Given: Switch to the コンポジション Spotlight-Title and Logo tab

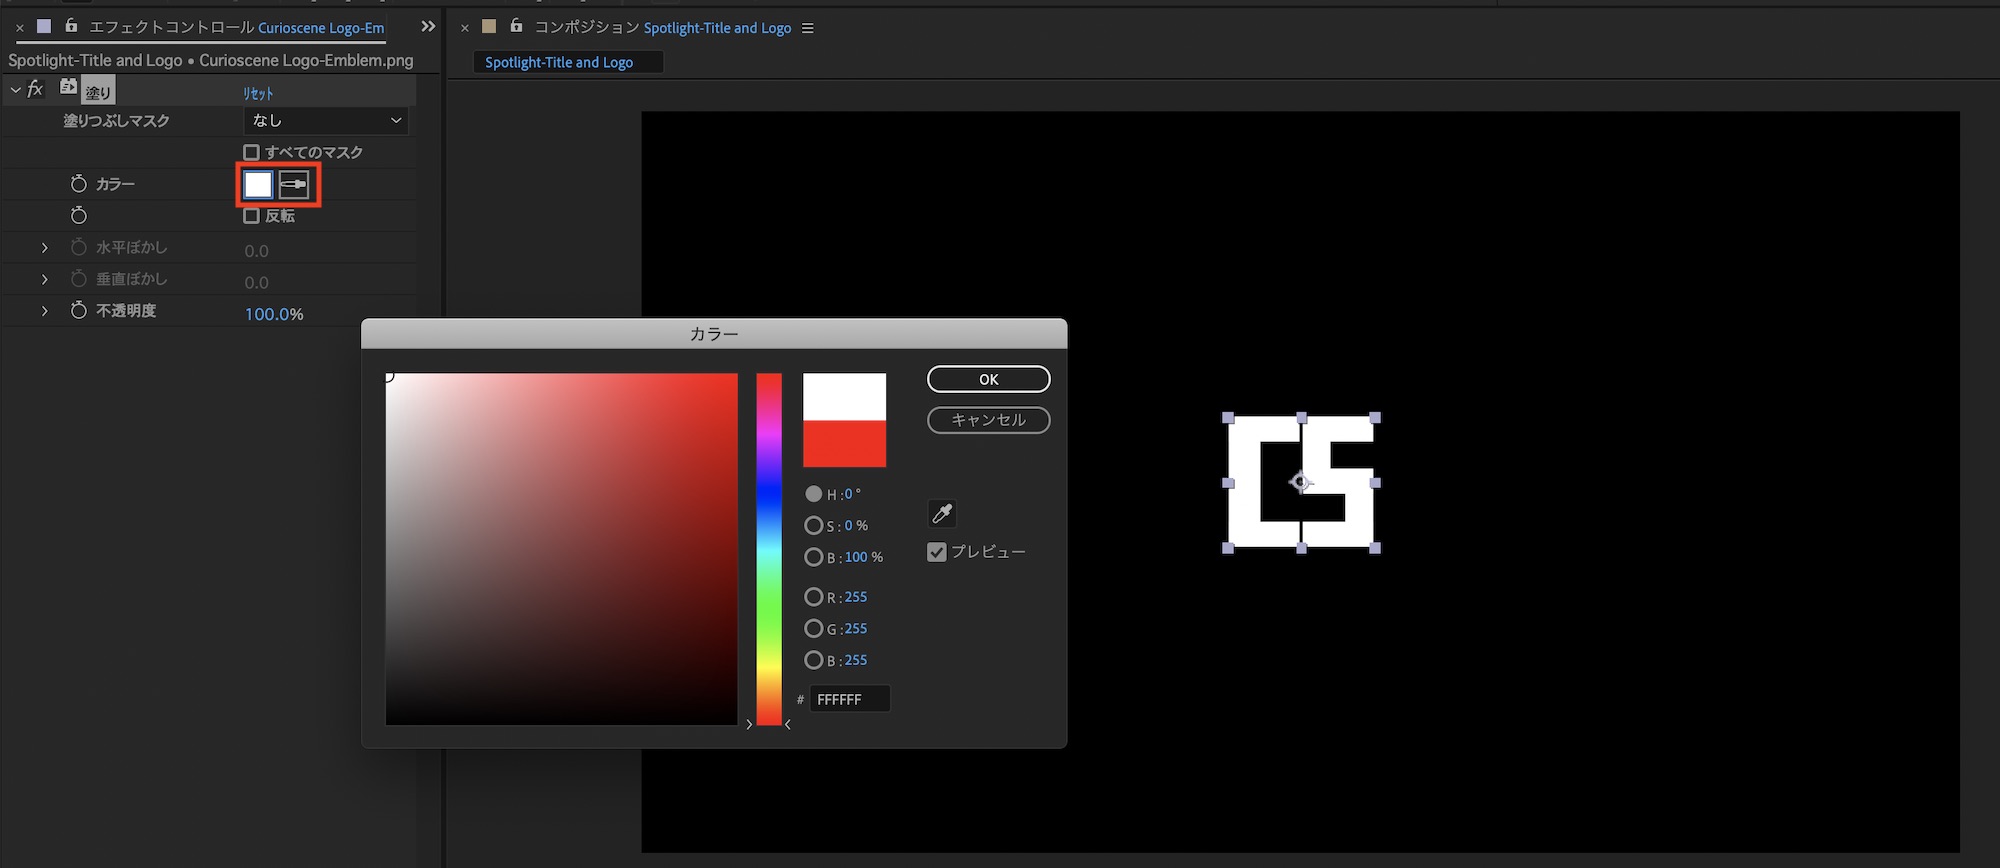Looking at the screenshot, I should click(x=663, y=27).
